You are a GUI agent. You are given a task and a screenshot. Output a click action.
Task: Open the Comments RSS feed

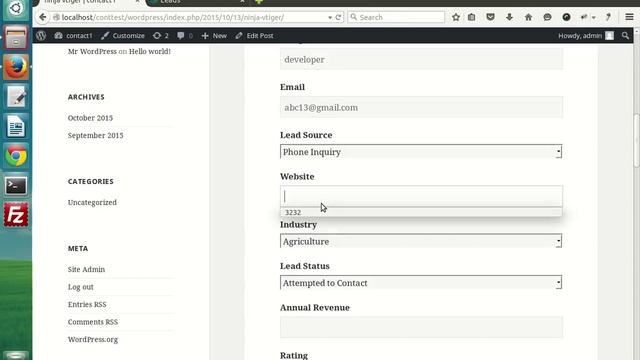[x=93, y=322]
